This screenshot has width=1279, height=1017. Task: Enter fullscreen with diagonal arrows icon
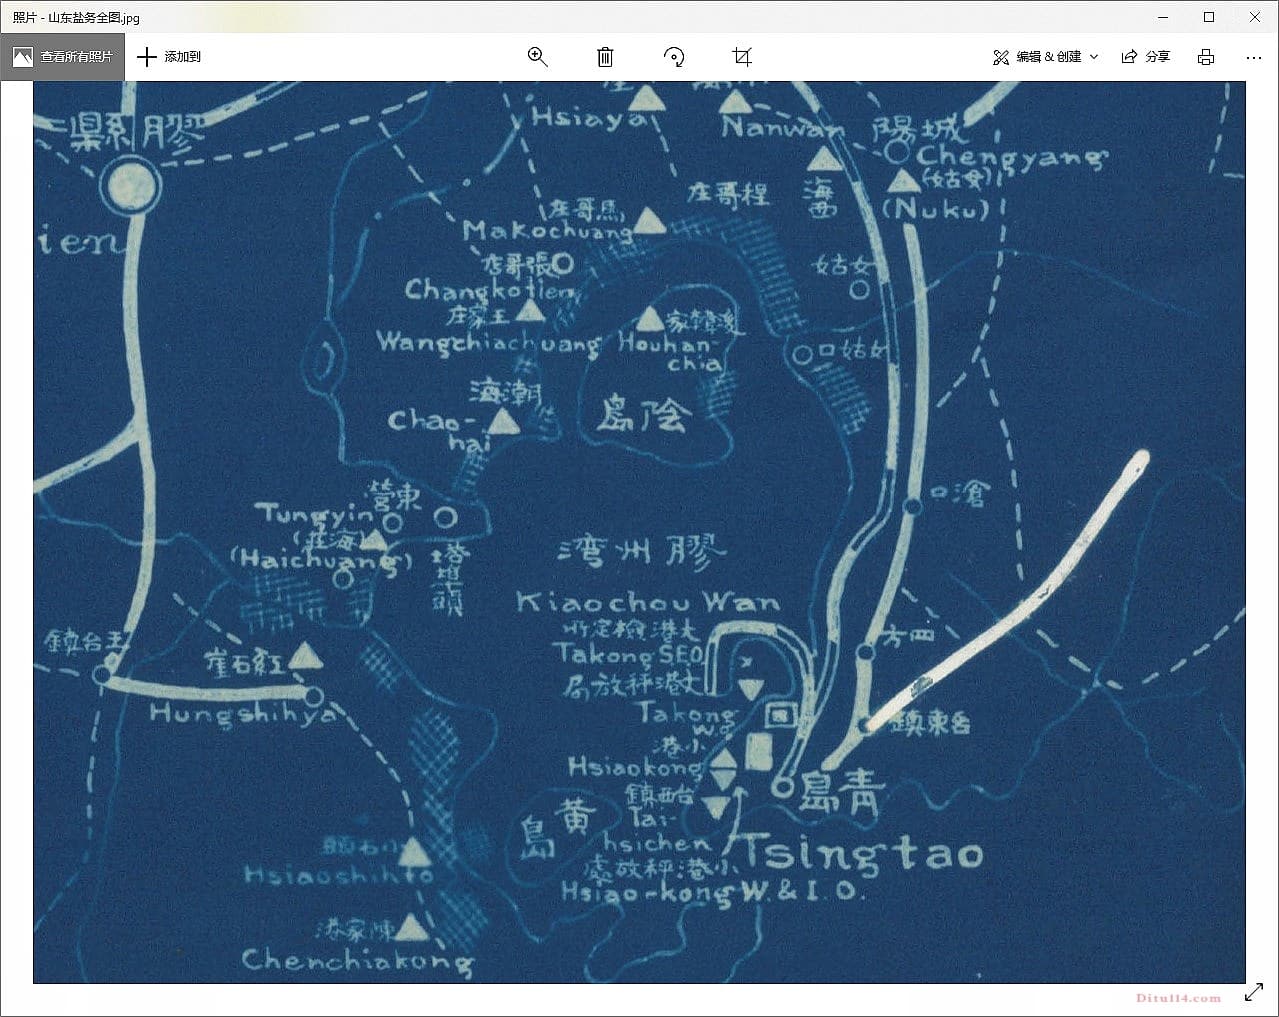(x=1254, y=993)
